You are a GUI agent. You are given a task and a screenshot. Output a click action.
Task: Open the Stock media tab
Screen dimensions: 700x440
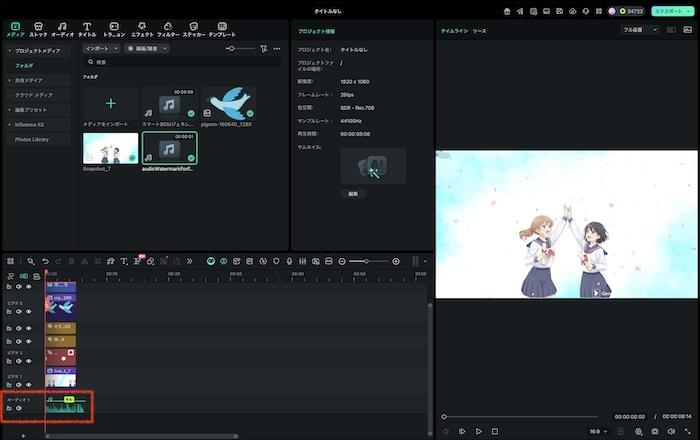(38, 26)
